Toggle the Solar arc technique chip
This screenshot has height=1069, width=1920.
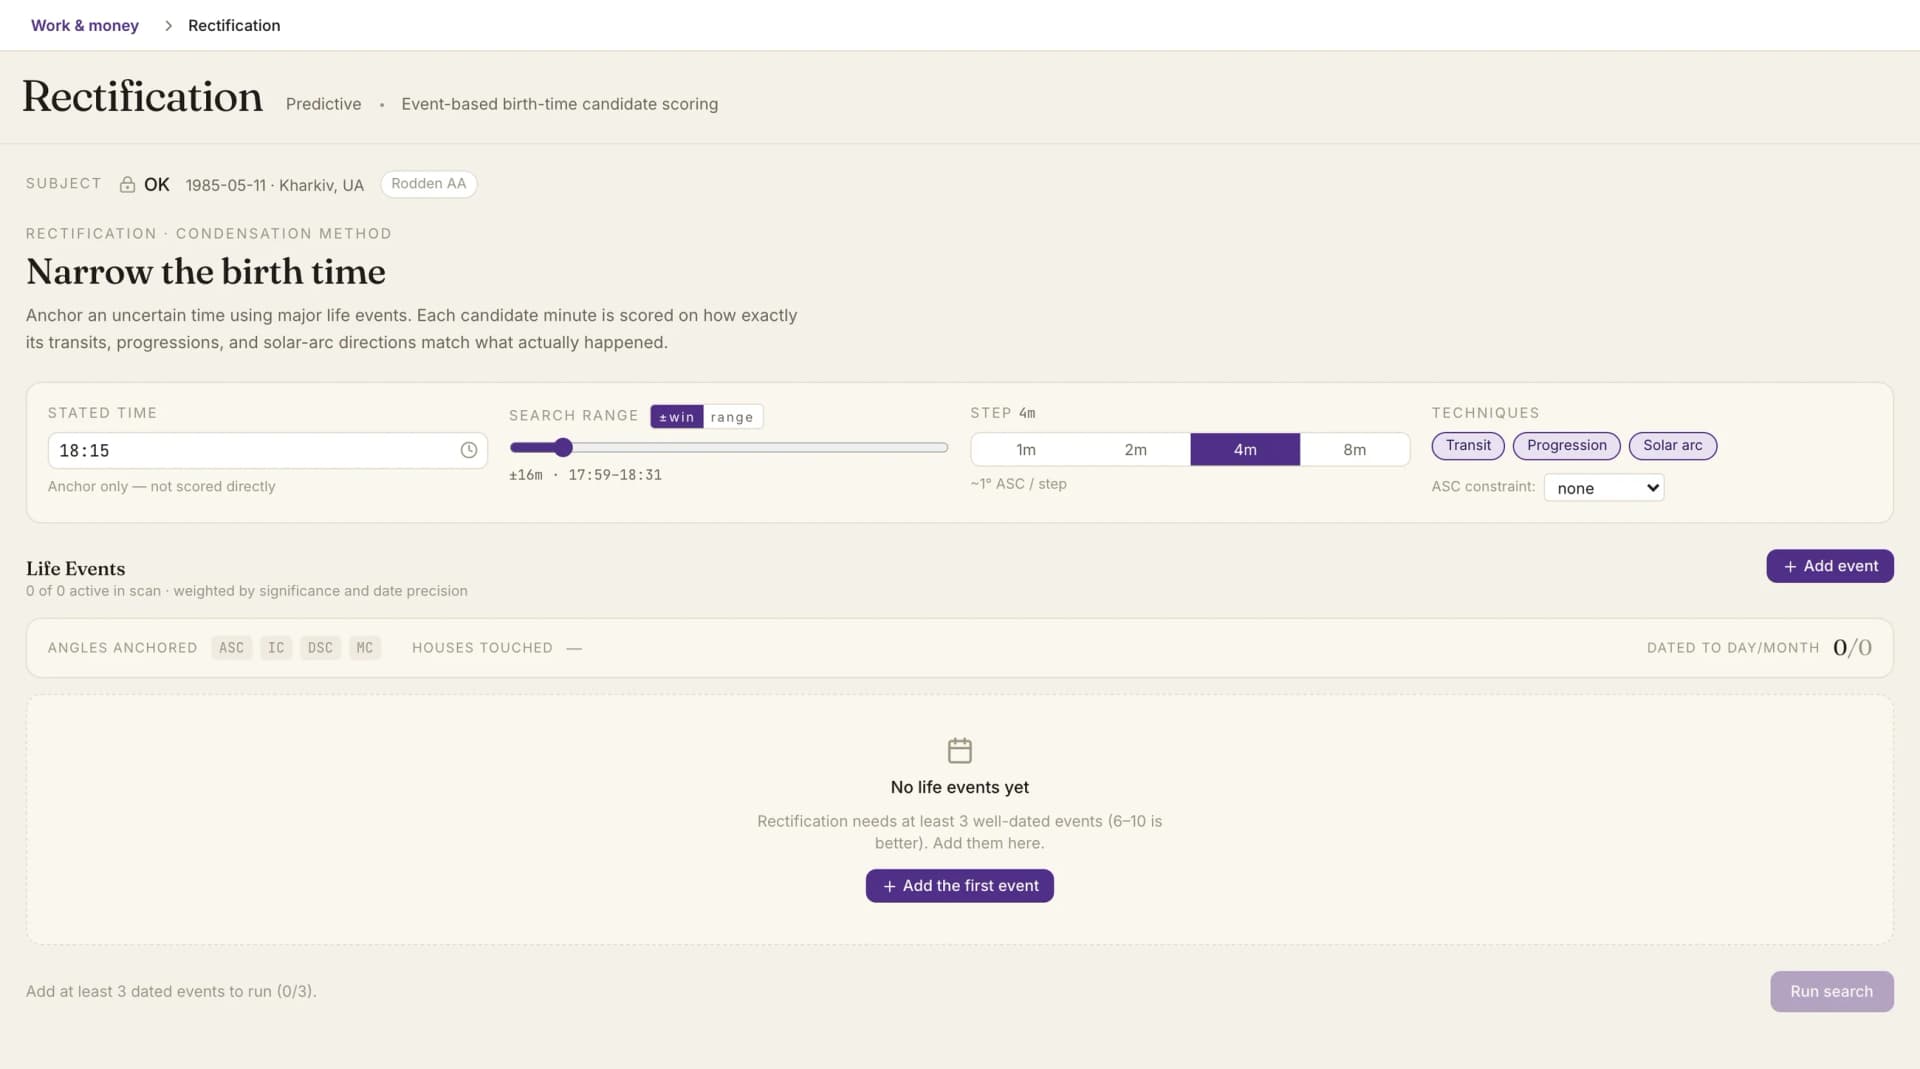point(1672,446)
